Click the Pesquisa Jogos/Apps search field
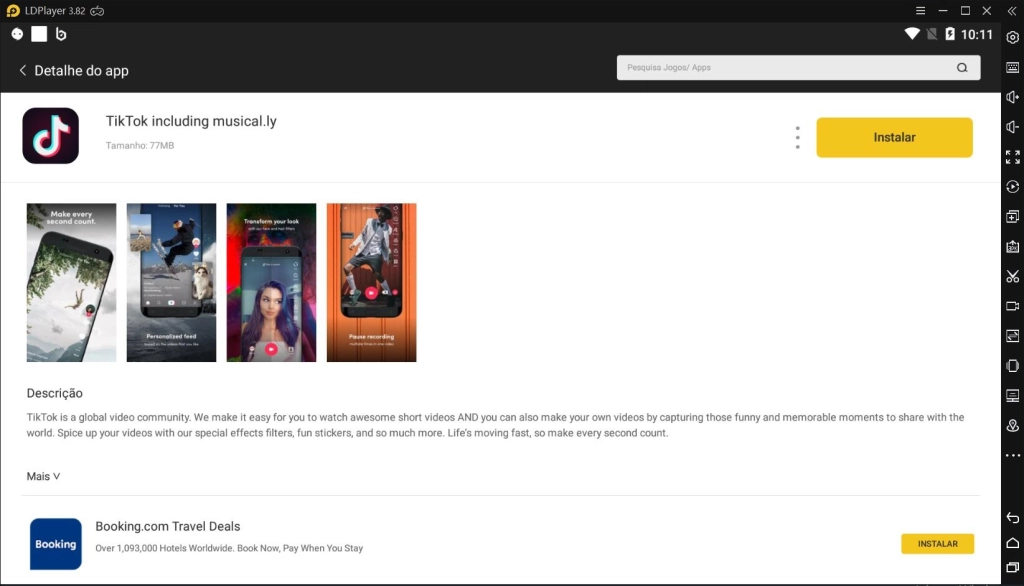This screenshot has width=1024, height=586. tap(785, 68)
